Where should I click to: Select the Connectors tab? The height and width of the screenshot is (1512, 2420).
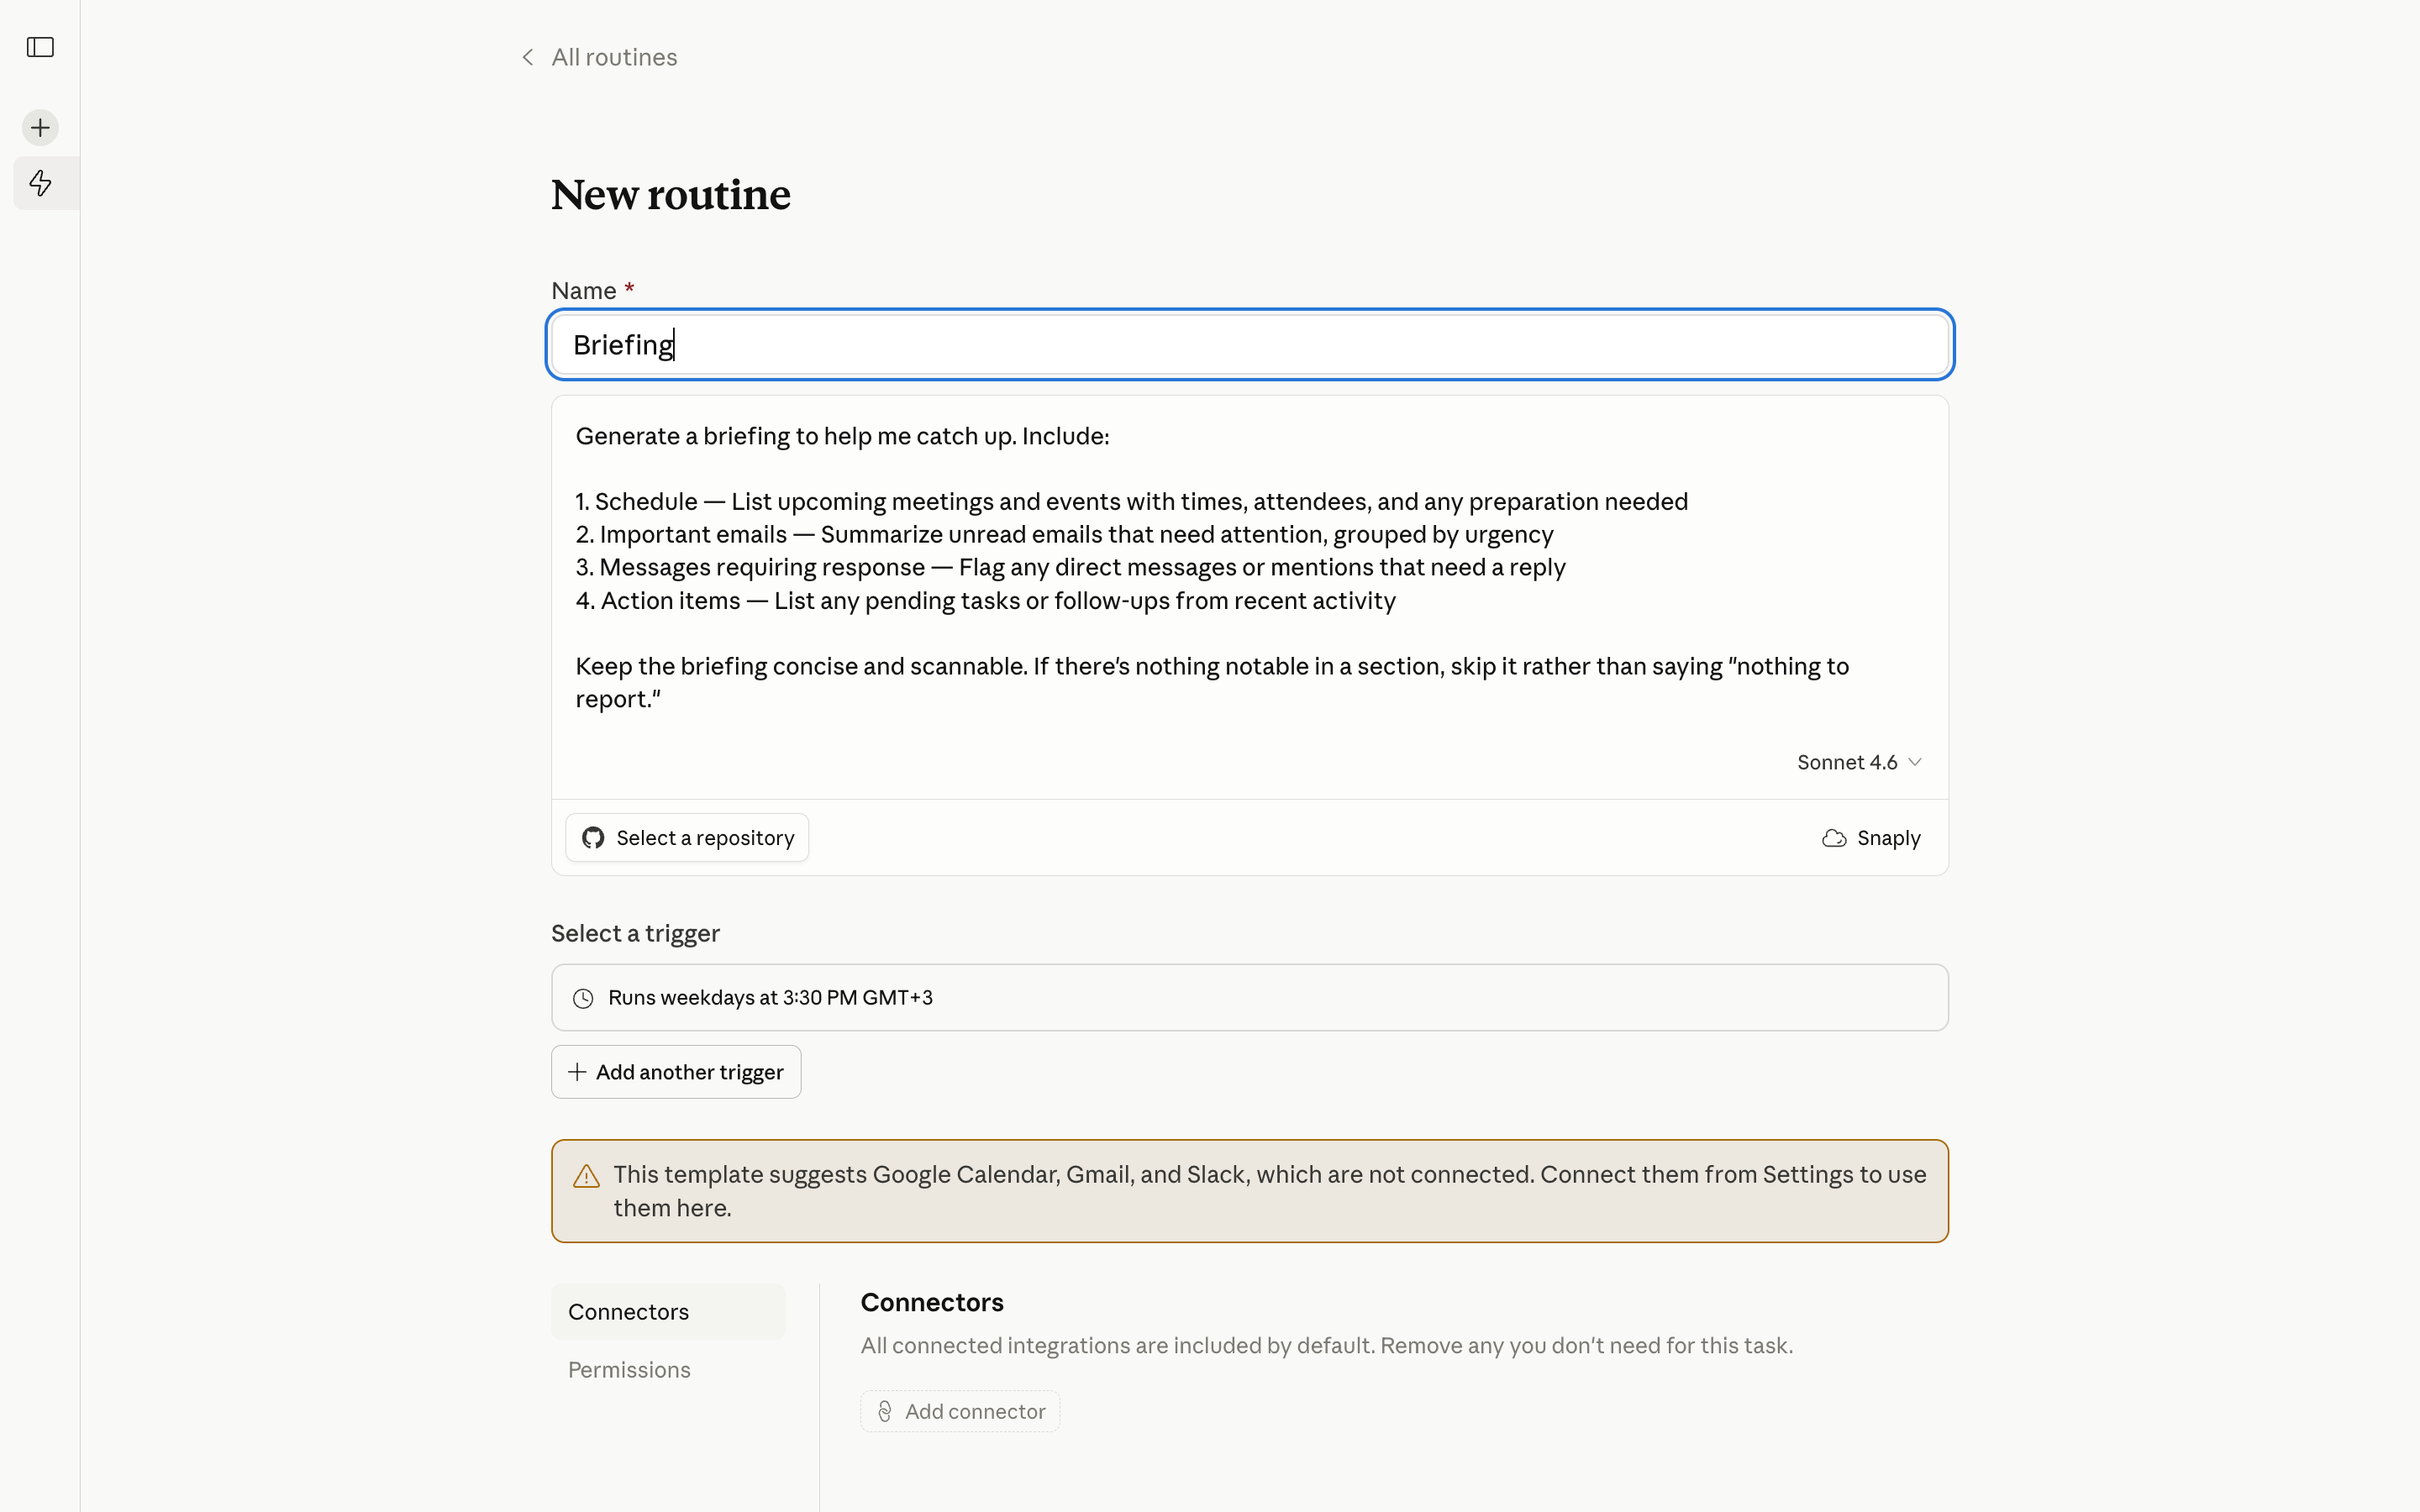668,1312
